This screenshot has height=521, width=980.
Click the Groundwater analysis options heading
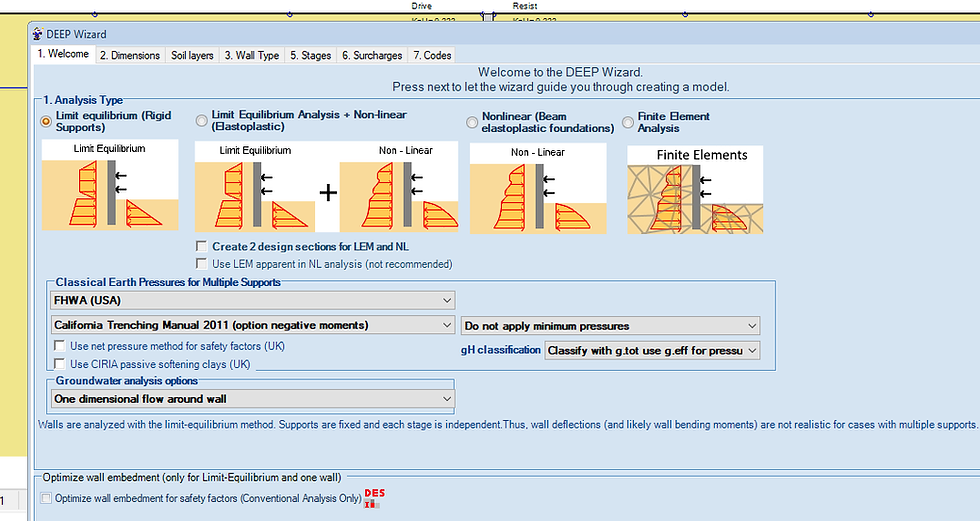pos(127,380)
